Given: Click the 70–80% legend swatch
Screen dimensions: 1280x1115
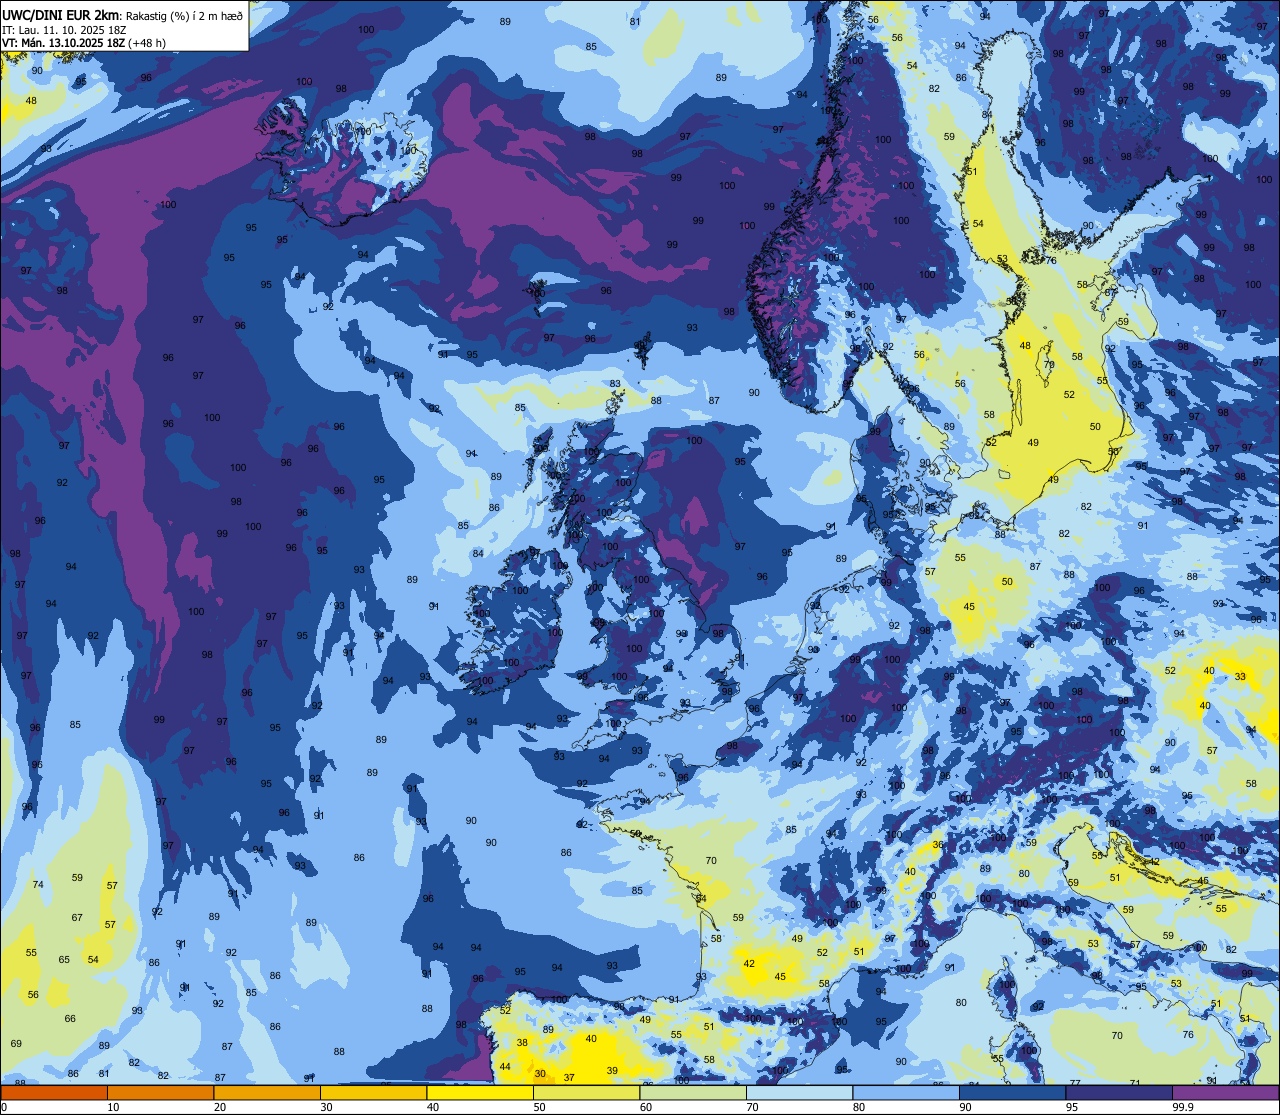Looking at the screenshot, I should tap(799, 1092).
